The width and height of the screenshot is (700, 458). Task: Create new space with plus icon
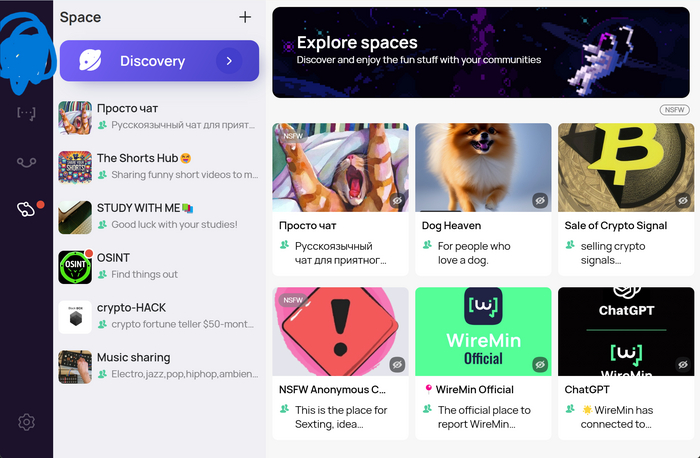point(245,17)
